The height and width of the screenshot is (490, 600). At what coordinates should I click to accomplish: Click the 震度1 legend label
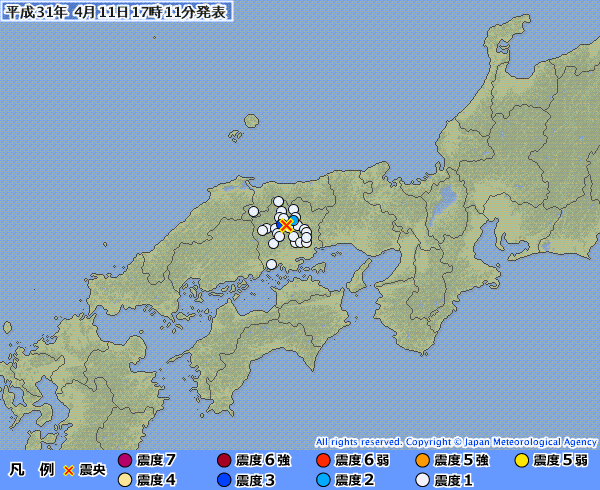(454, 480)
